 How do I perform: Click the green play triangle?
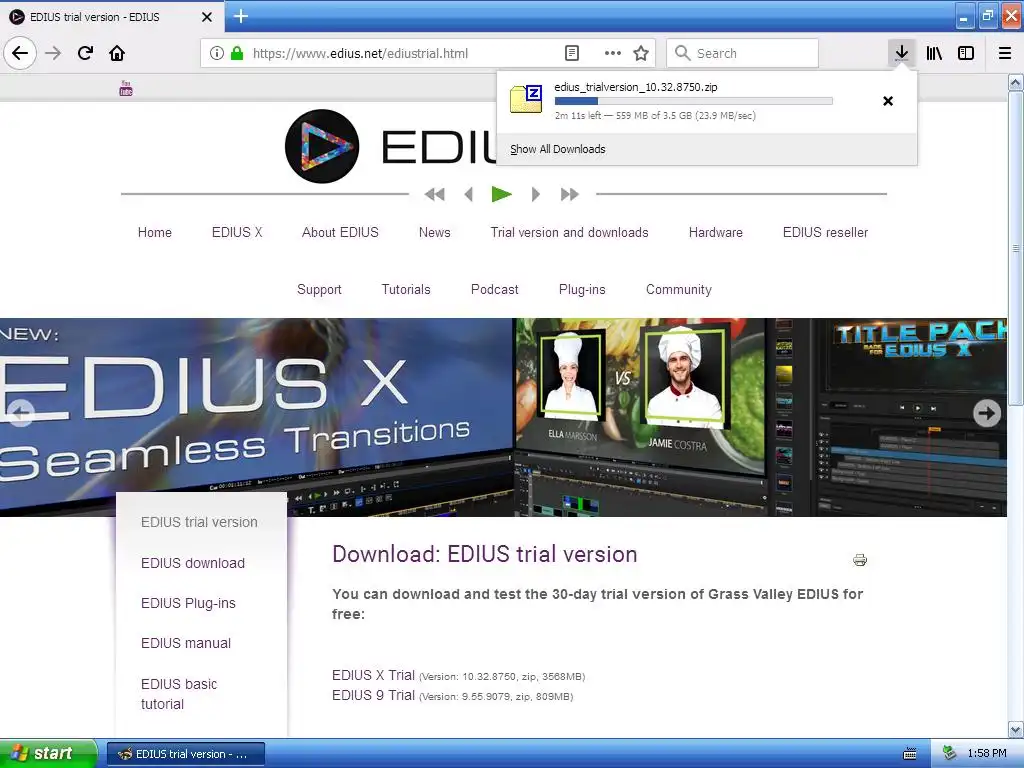[x=502, y=194]
